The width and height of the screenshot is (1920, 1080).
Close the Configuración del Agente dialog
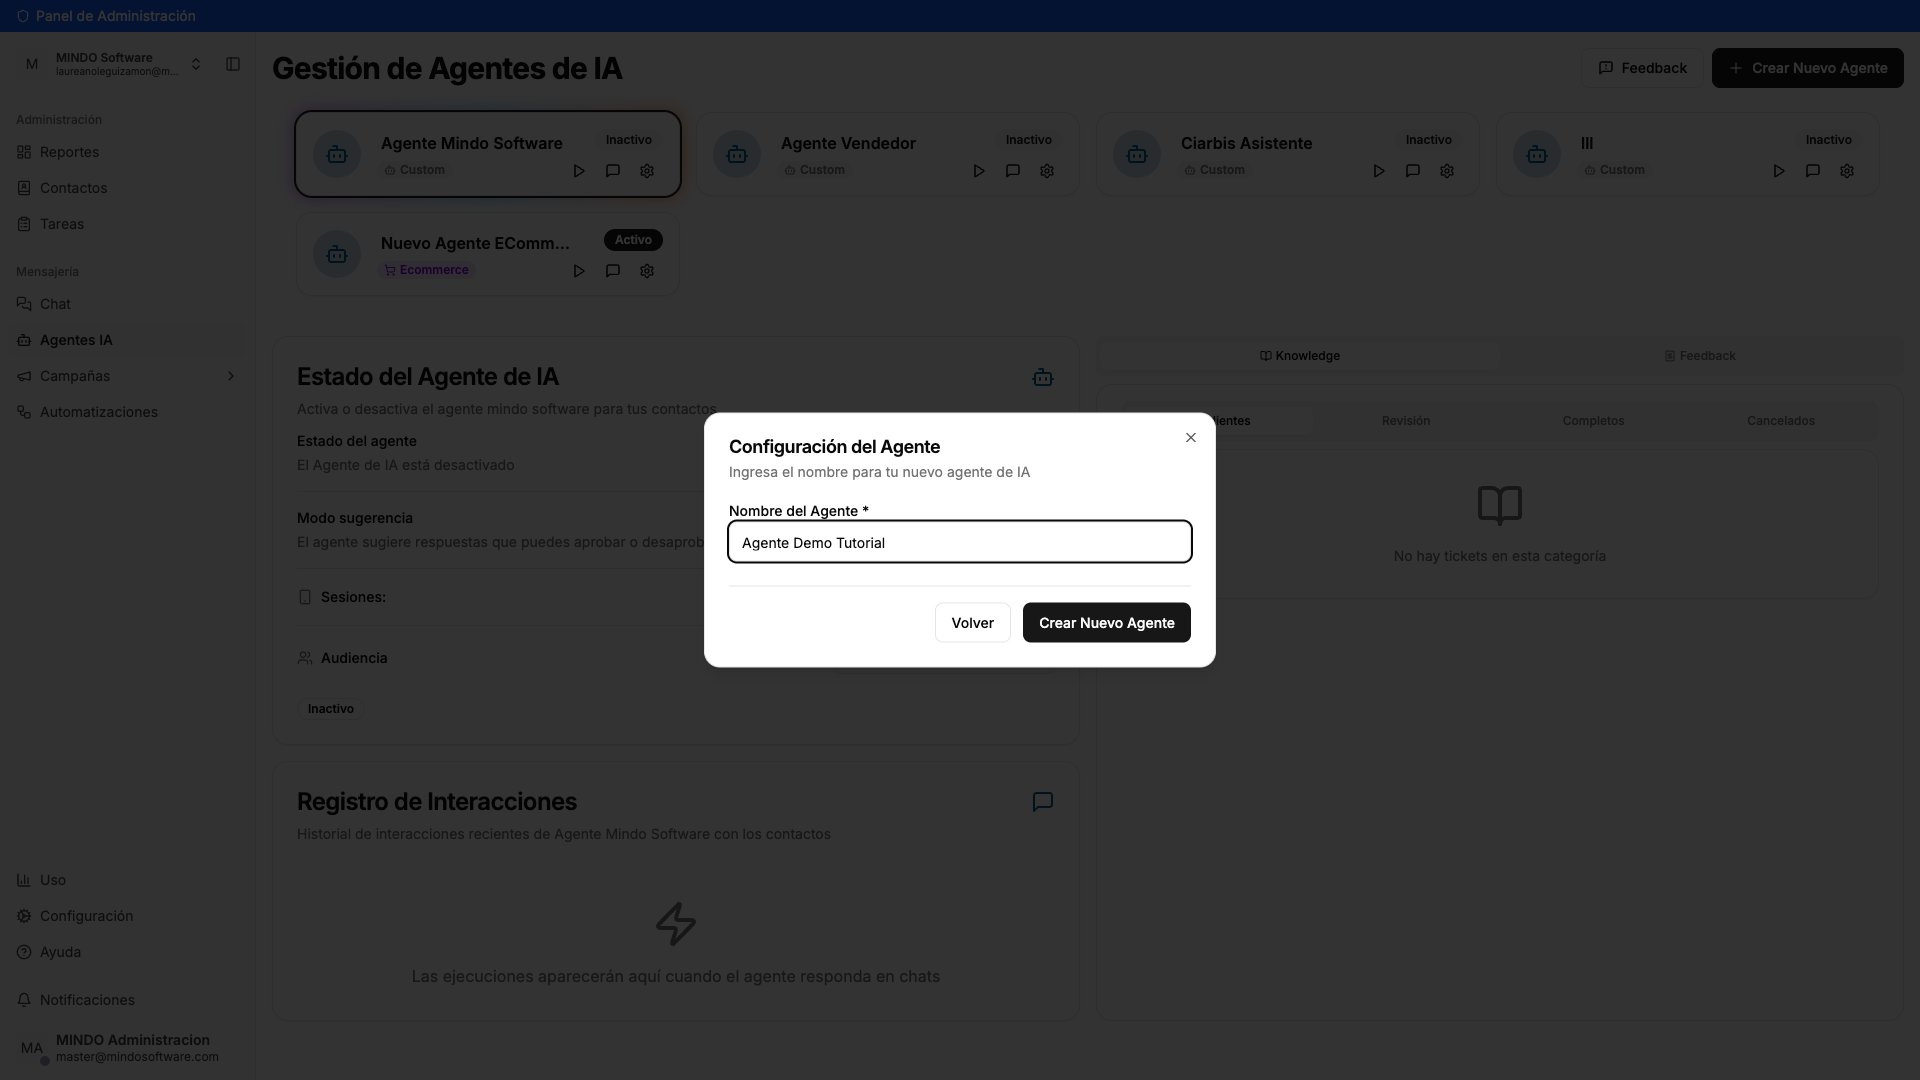tap(1190, 437)
